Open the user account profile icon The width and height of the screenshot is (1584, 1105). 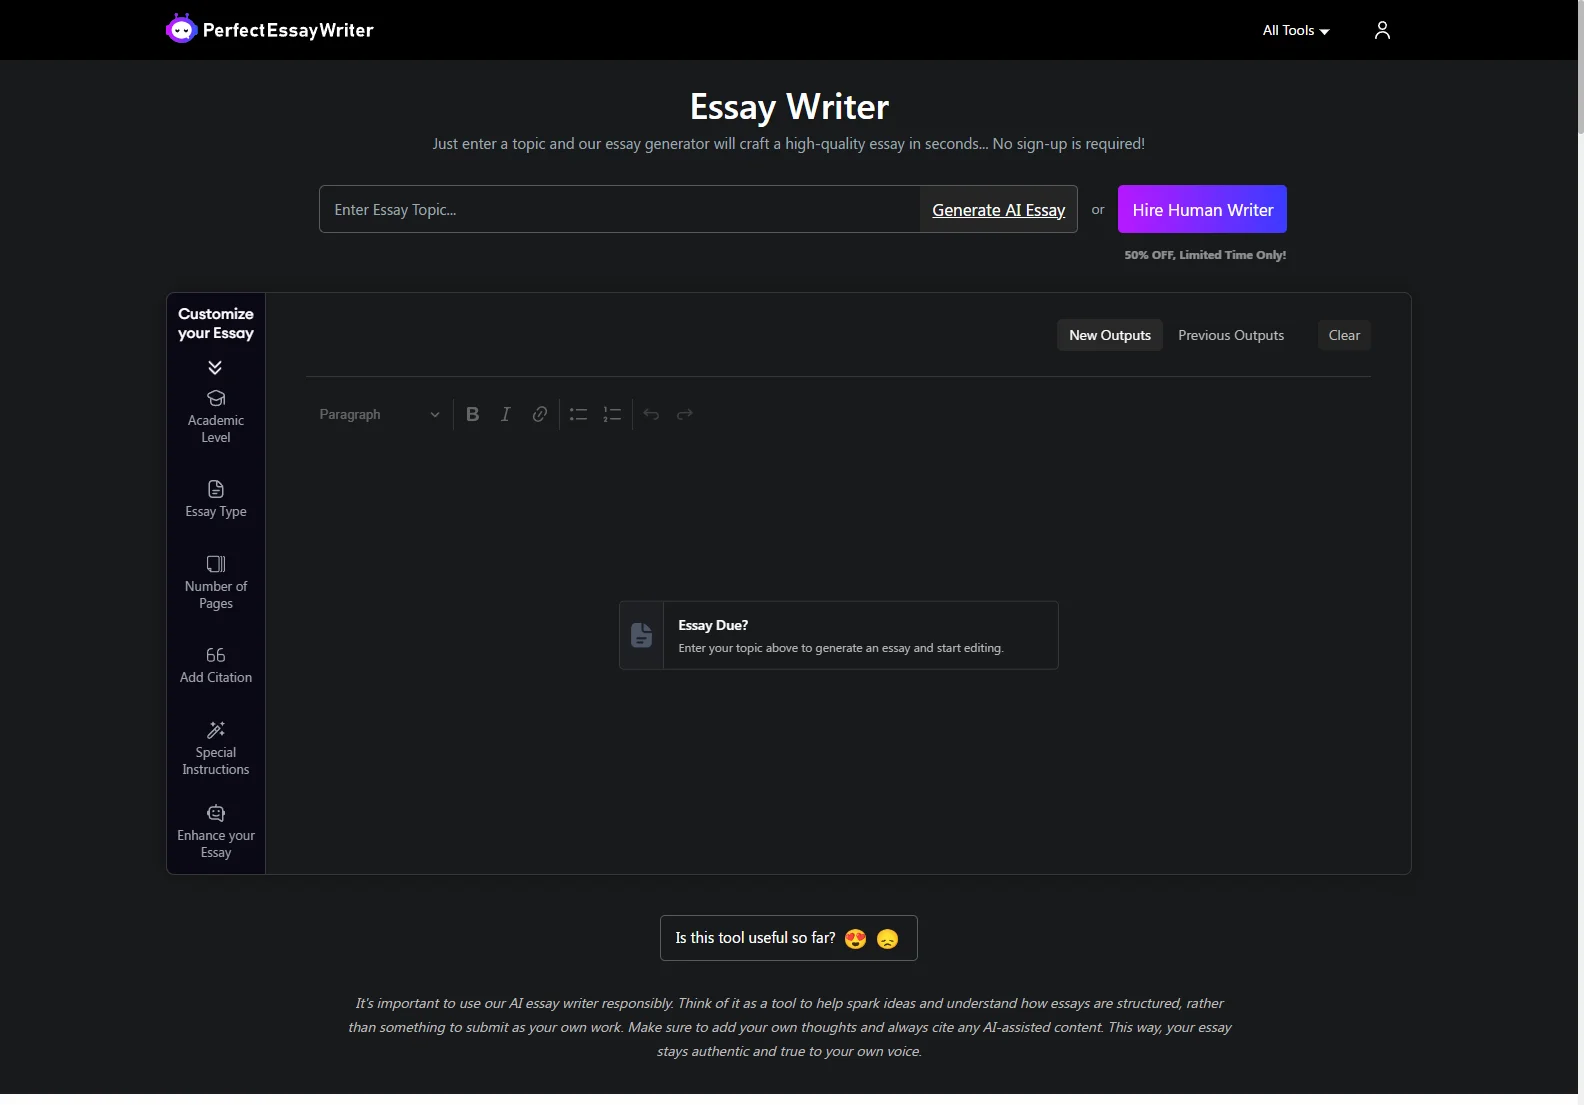pyautogui.click(x=1382, y=30)
